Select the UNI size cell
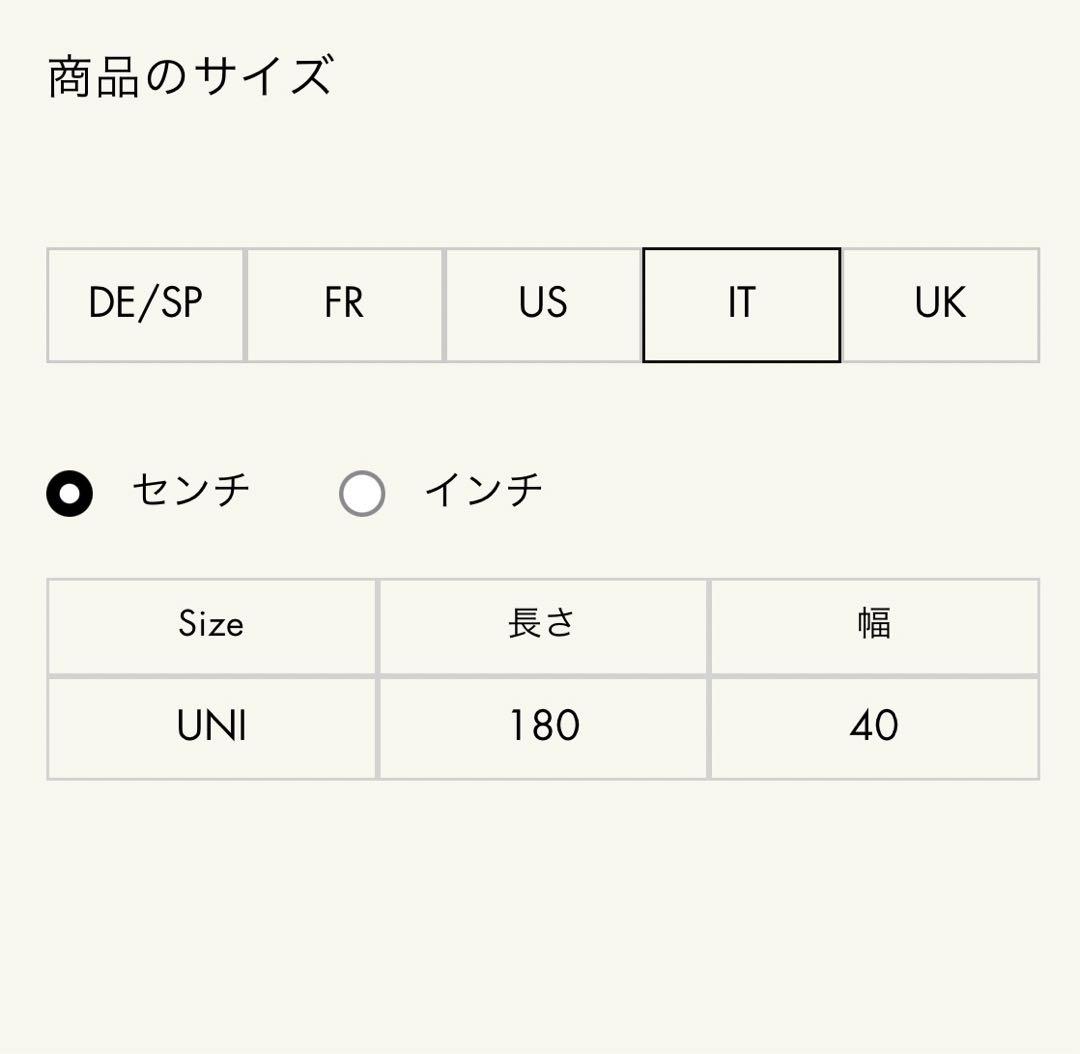 [212, 726]
